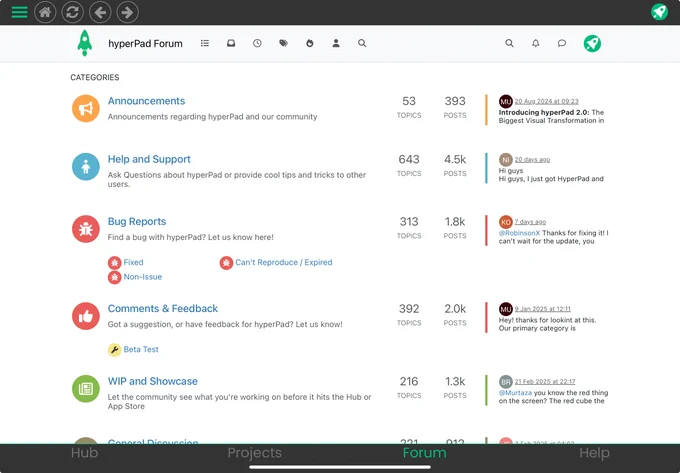The height and width of the screenshot is (473, 680).
Task: Click the blue Help and Support icon
Action: pos(86,166)
